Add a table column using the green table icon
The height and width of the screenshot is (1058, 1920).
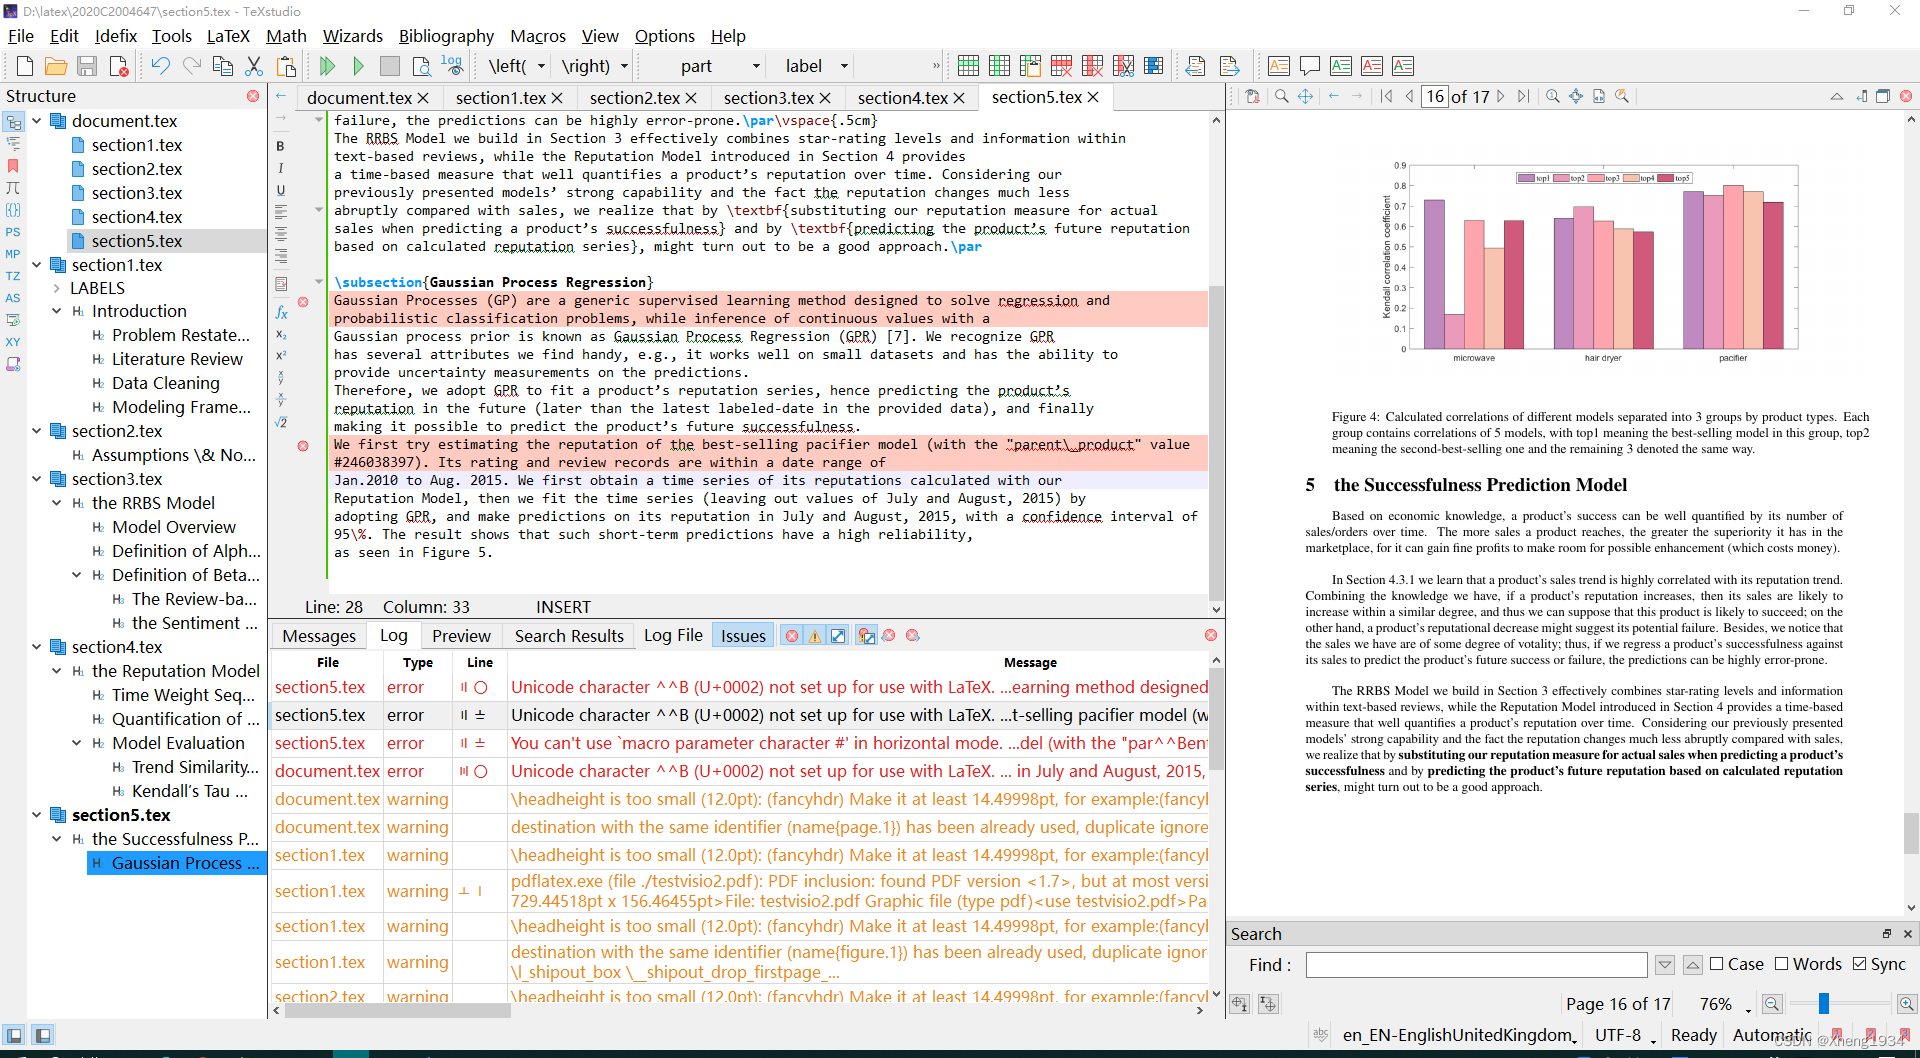[x=999, y=65]
